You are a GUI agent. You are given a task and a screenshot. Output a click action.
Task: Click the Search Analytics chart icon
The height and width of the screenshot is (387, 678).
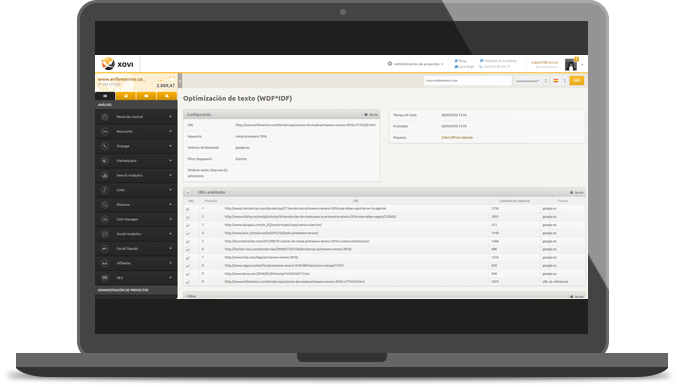[x=105, y=176]
